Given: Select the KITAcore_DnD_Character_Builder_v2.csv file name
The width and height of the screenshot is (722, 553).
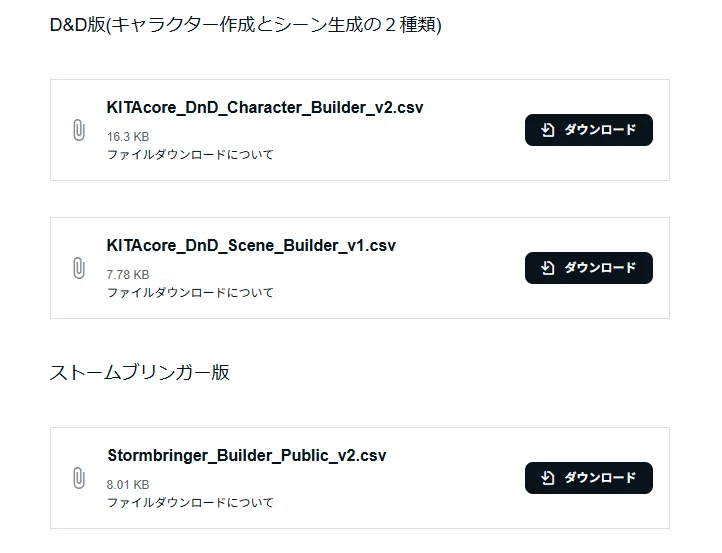Looking at the screenshot, I should coord(265,108).
